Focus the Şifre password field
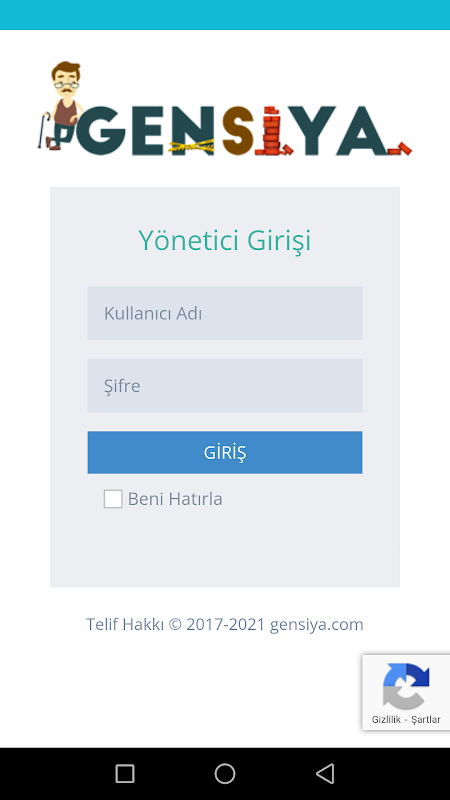The image size is (450, 800). 225,386
